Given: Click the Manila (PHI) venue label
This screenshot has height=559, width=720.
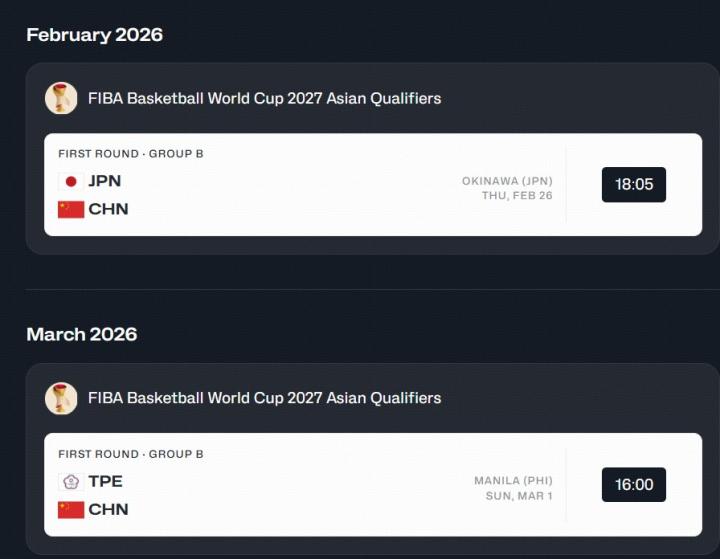Looking at the screenshot, I should point(513,481).
